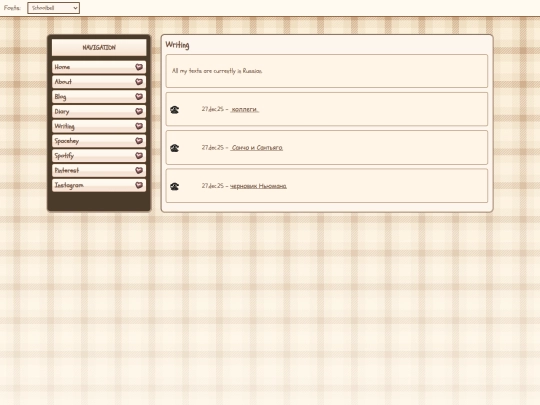The height and width of the screenshot is (405, 540).
Task: Open the Санчо и Сантьяго text link
Action: [257, 148]
